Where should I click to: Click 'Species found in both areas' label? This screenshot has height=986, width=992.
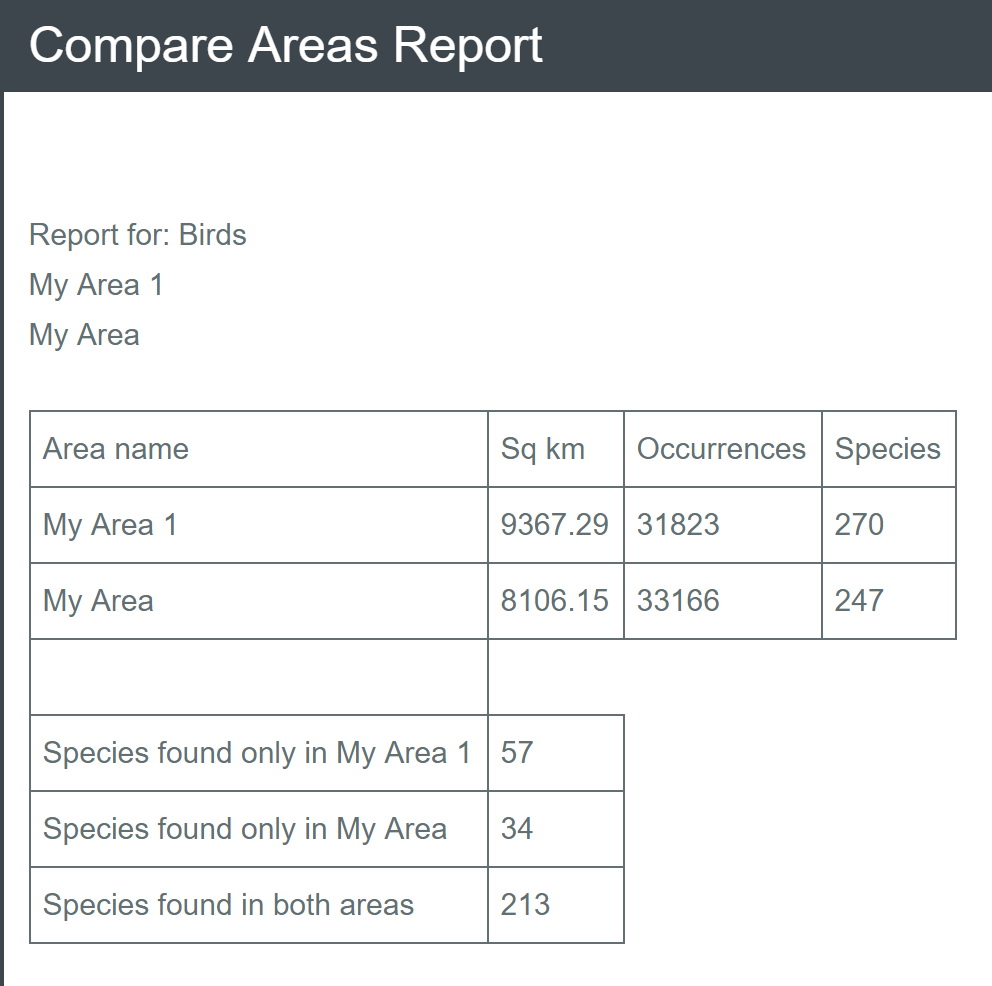228,905
